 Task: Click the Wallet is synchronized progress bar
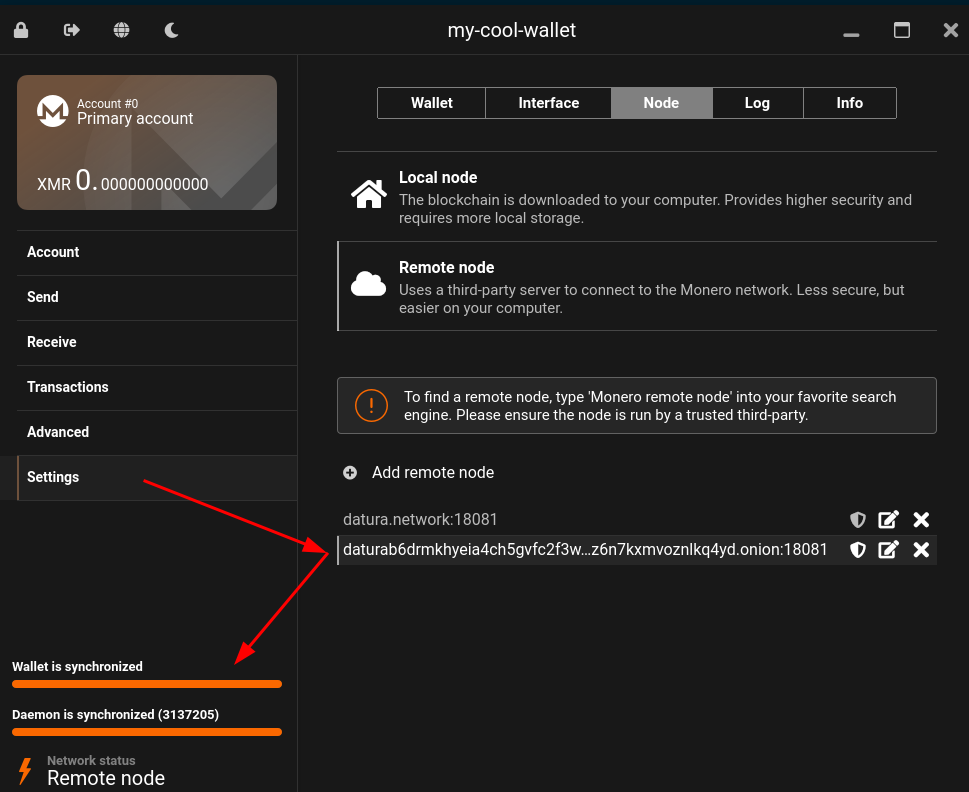point(147,684)
